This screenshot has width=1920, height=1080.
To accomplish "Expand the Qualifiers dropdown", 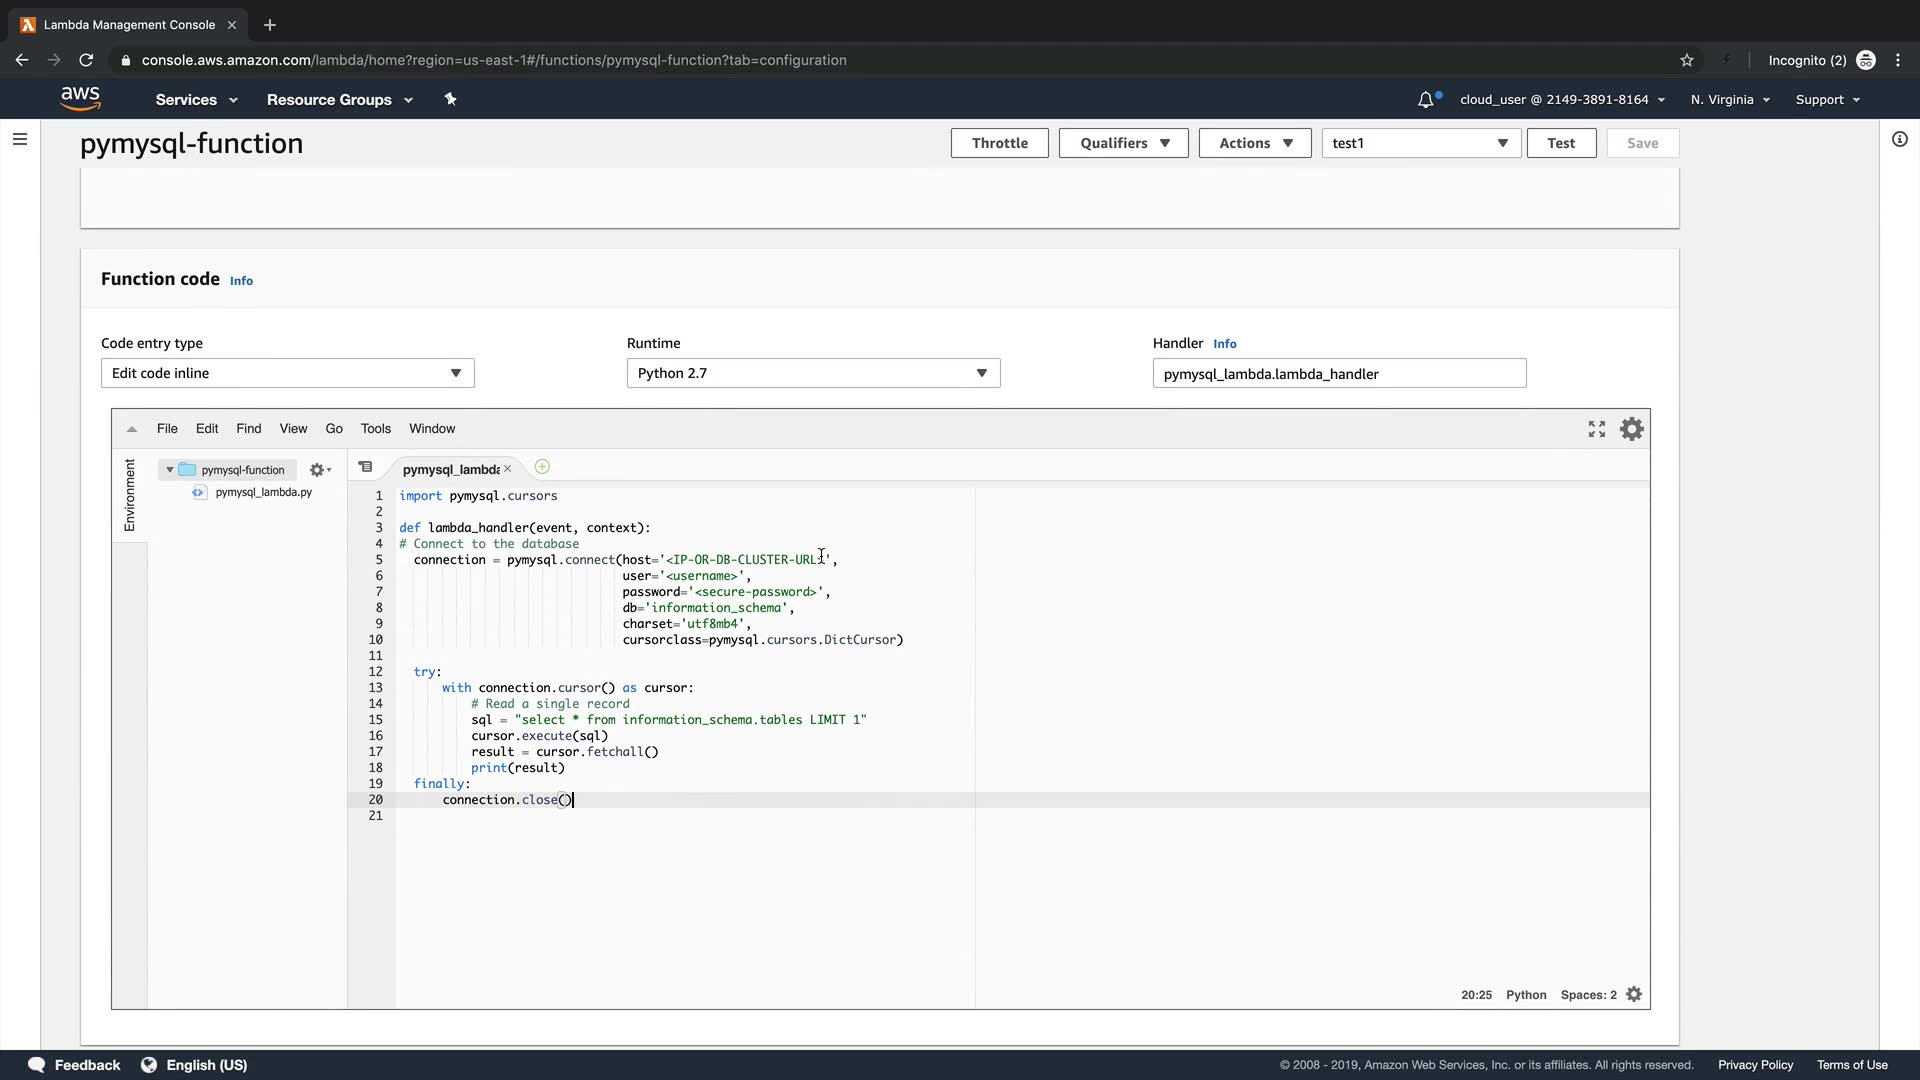I will 1123,143.
